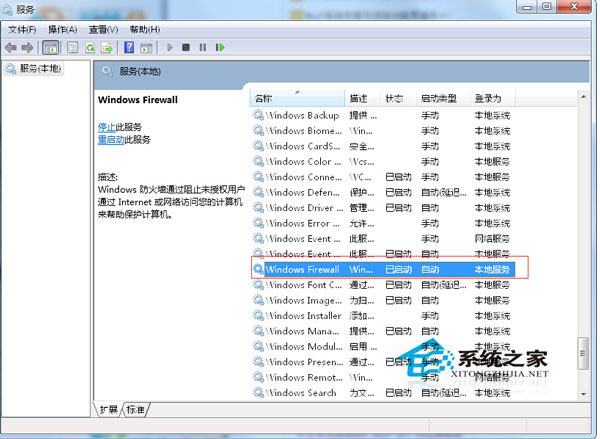This screenshot has height=439, width=600.
Task: Click the Refresh toolbar icon
Action: pyautogui.click(x=90, y=48)
